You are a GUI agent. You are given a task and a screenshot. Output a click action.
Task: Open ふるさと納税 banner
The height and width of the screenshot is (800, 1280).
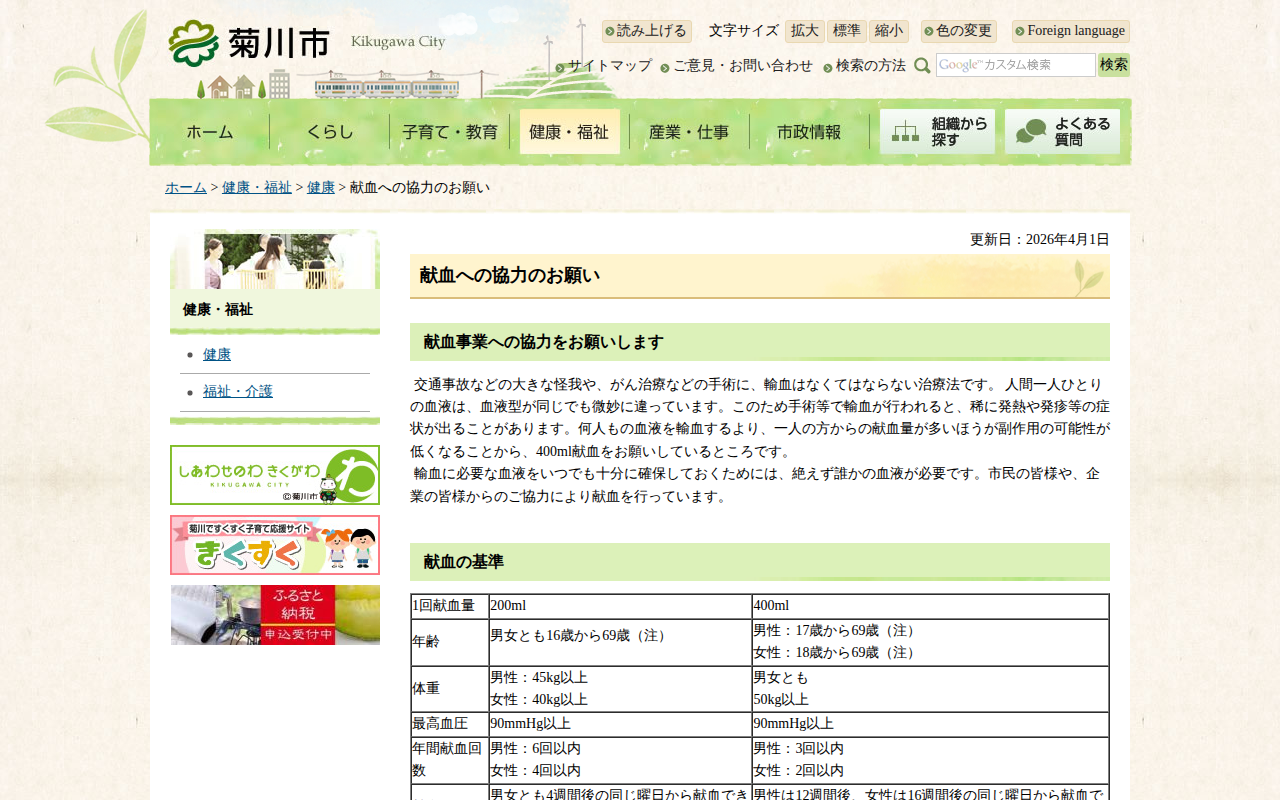point(275,615)
